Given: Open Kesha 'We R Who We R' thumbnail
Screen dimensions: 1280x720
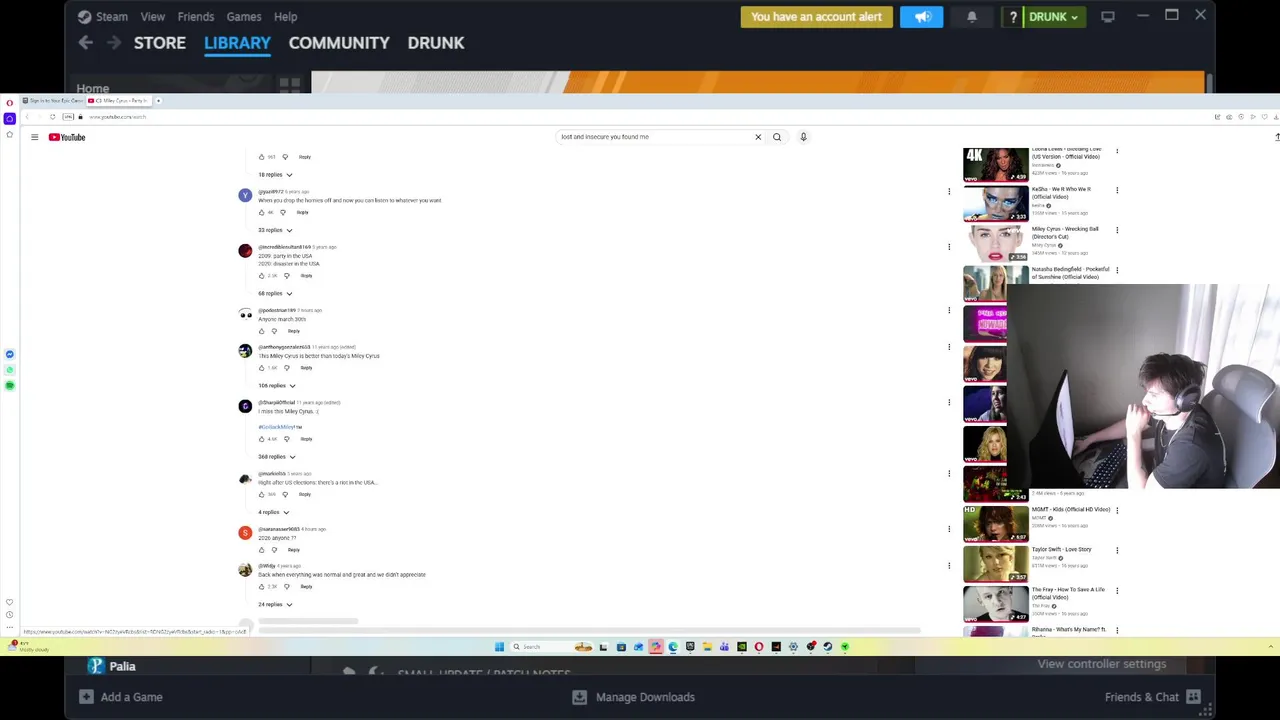Looking at the screenshot, I should click(x=995, y=204).
